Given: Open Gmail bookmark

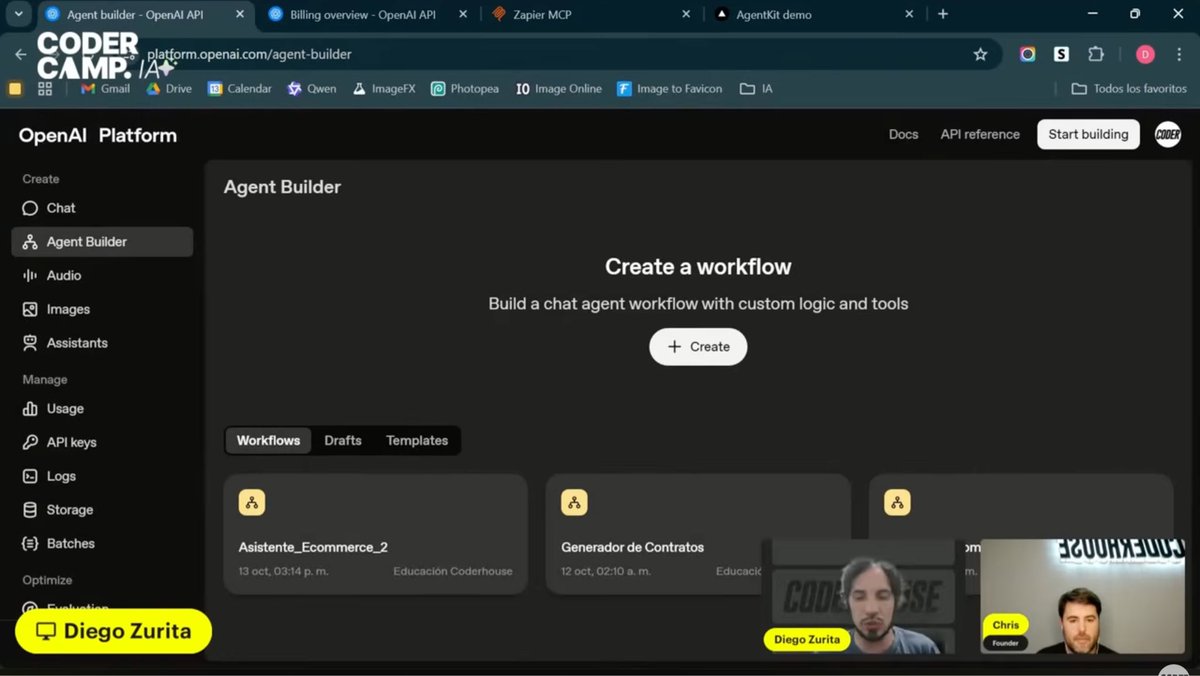Looking at the screenshot, I should pos(105,89).
